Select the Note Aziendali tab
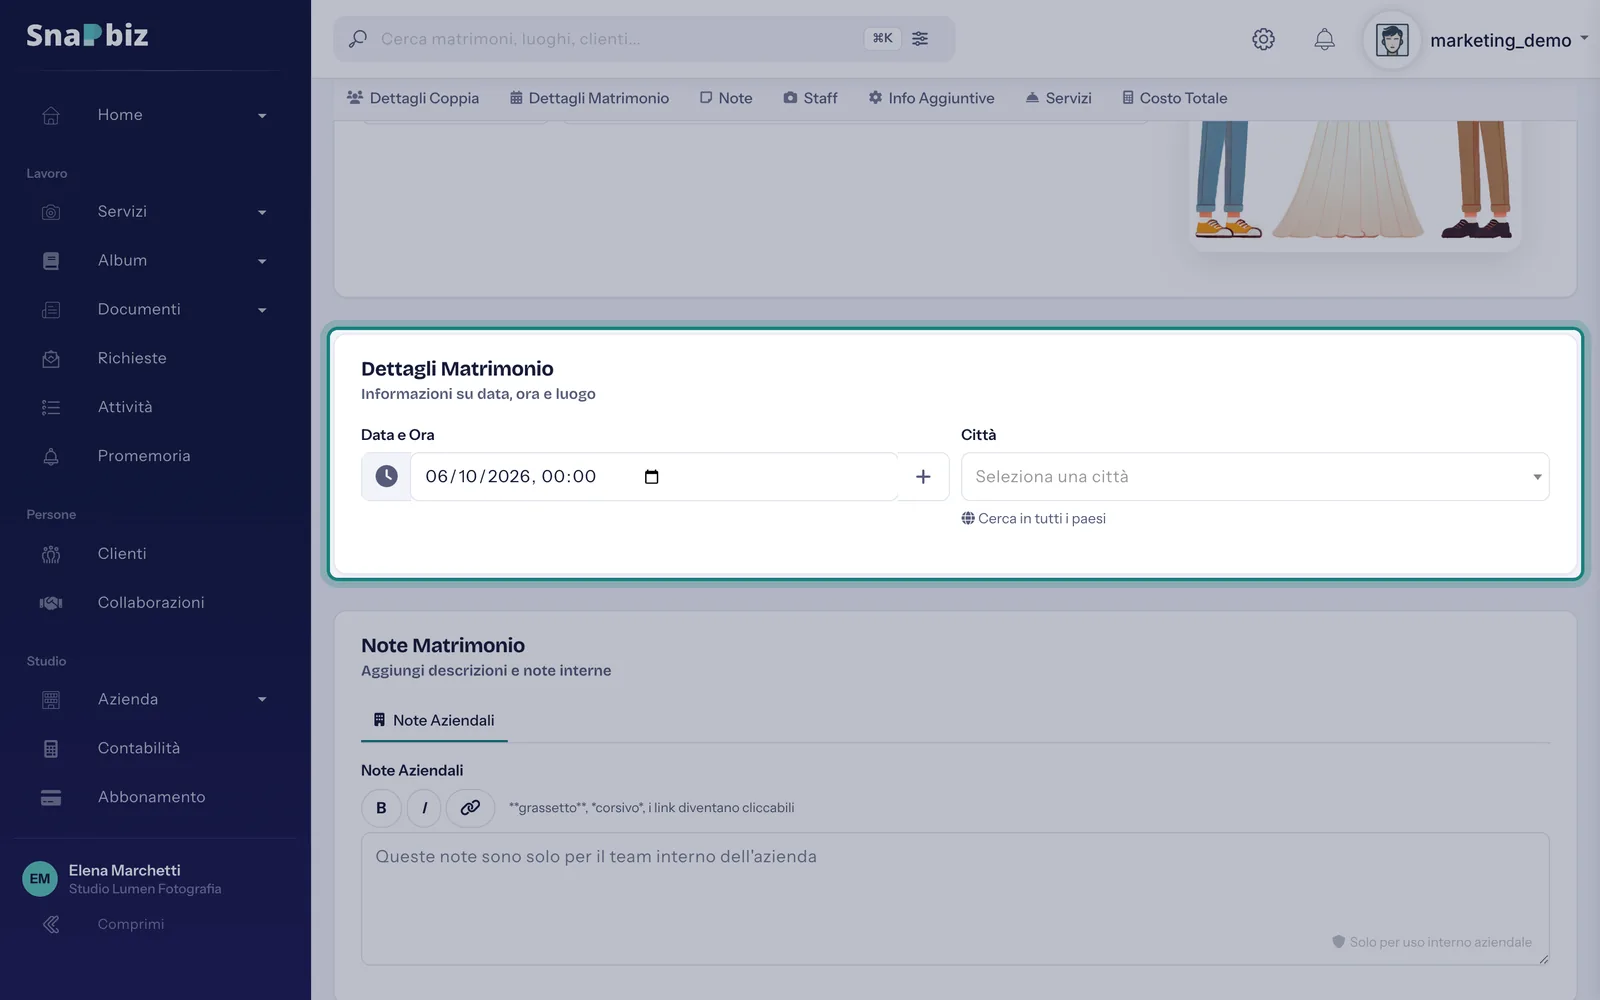Viewport: 1600px width, 1000px height. pos(434,720)
